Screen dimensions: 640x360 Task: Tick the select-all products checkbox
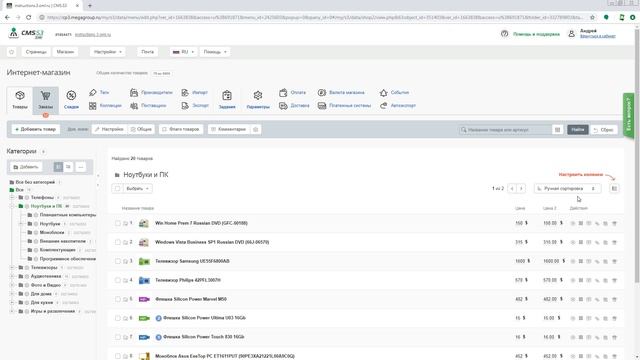[x=118, y=189]
